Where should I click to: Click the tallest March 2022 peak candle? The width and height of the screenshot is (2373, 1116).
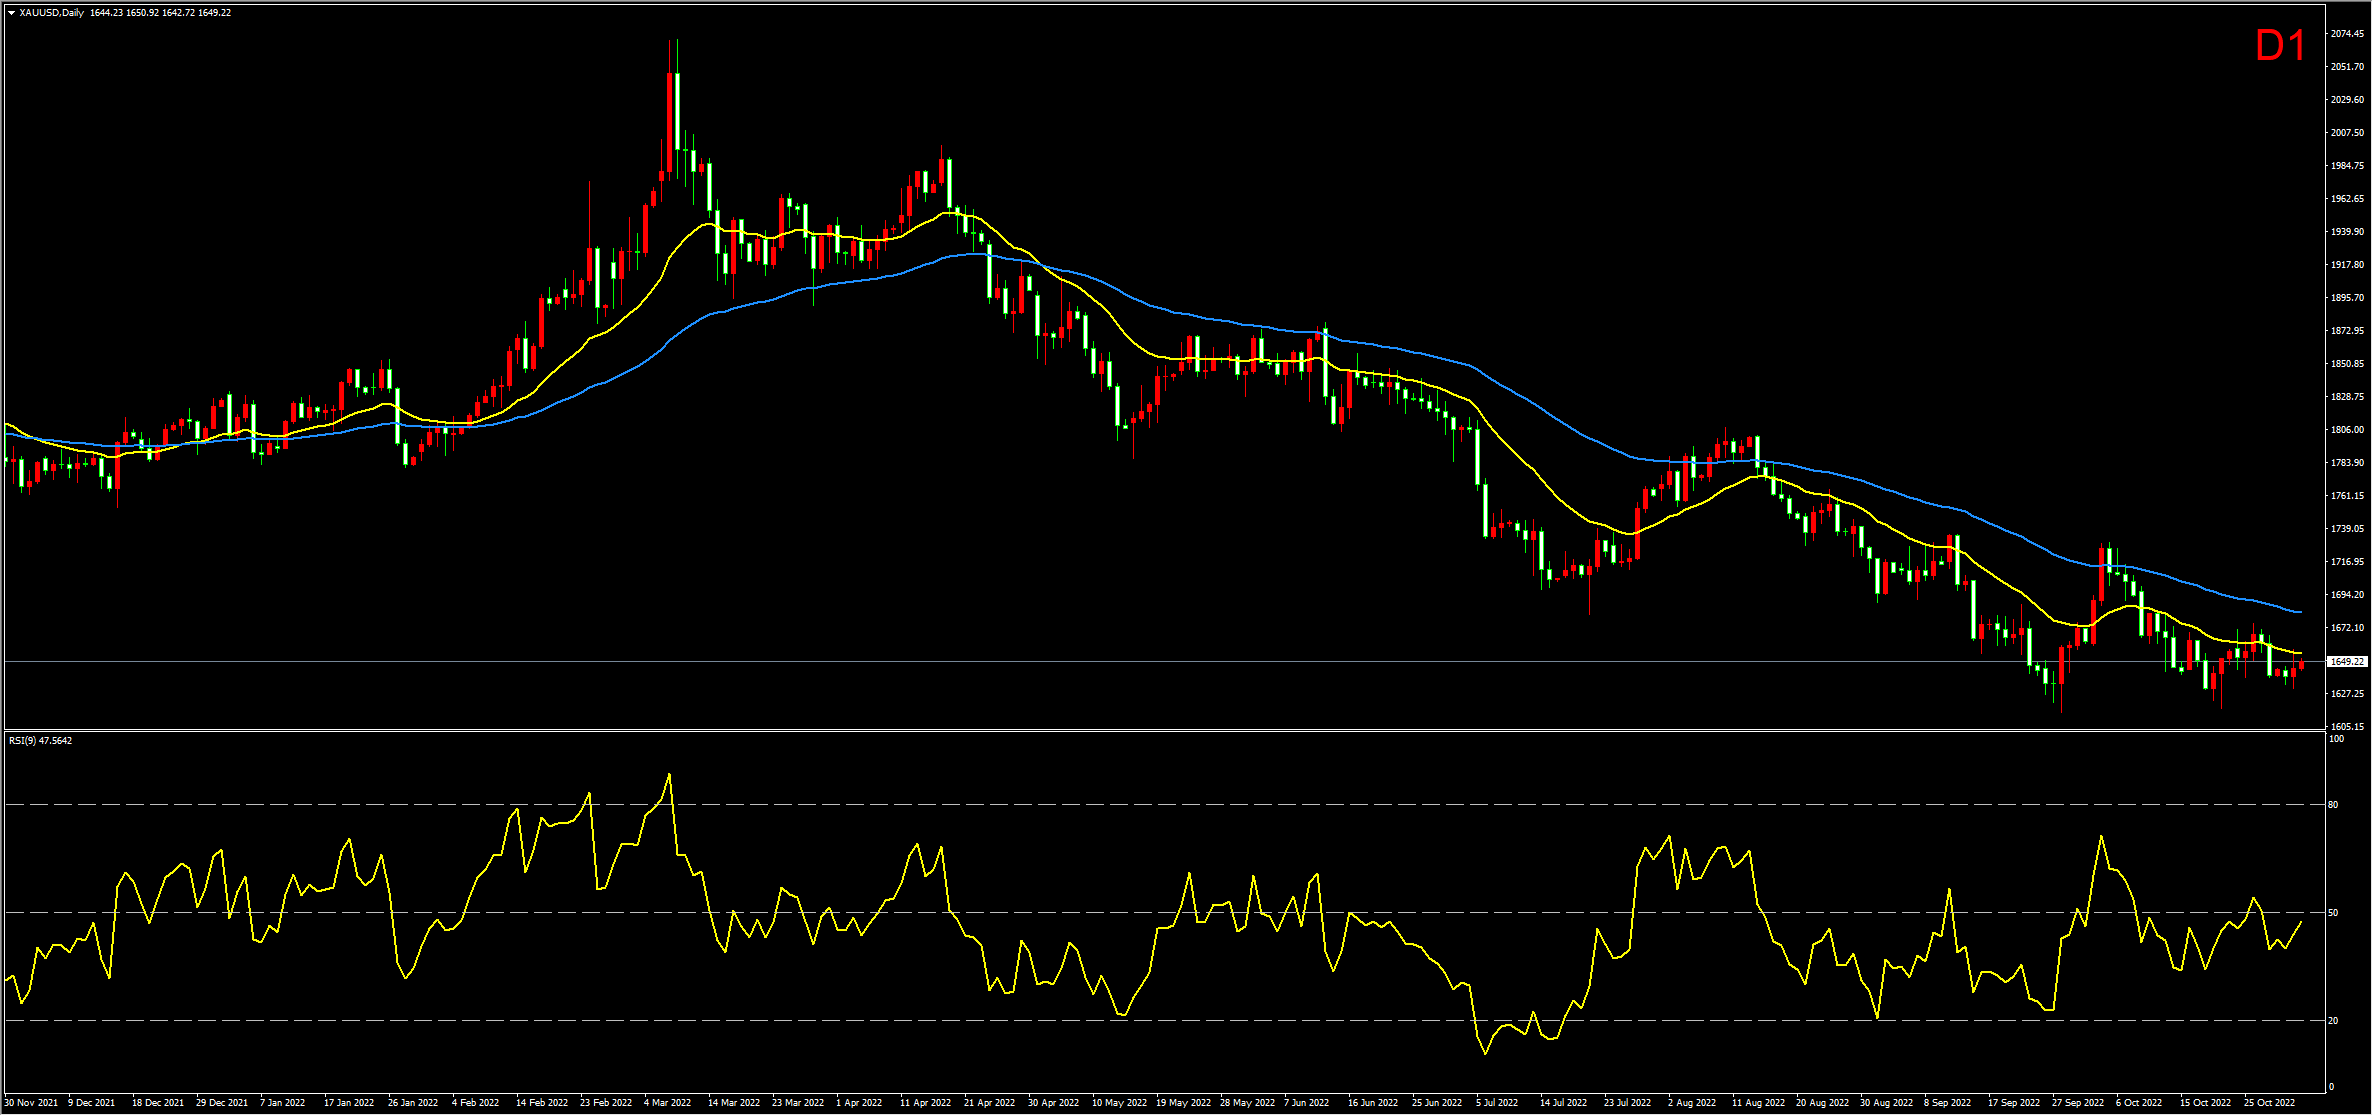[676, 110]
